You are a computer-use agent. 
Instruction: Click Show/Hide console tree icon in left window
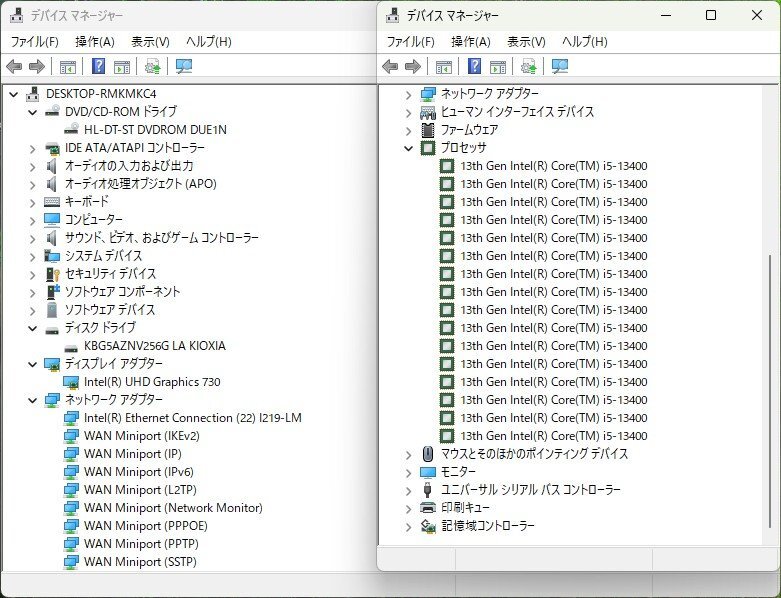pos(67,66)
